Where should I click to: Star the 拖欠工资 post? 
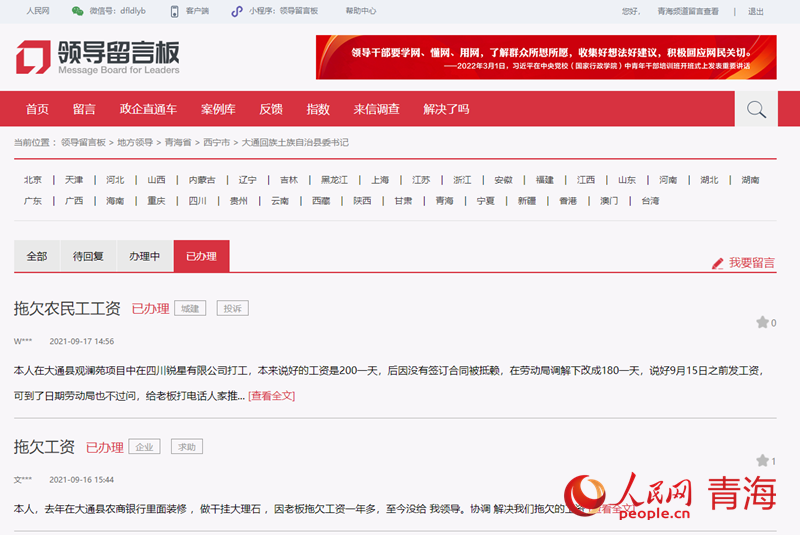point(762,460)
